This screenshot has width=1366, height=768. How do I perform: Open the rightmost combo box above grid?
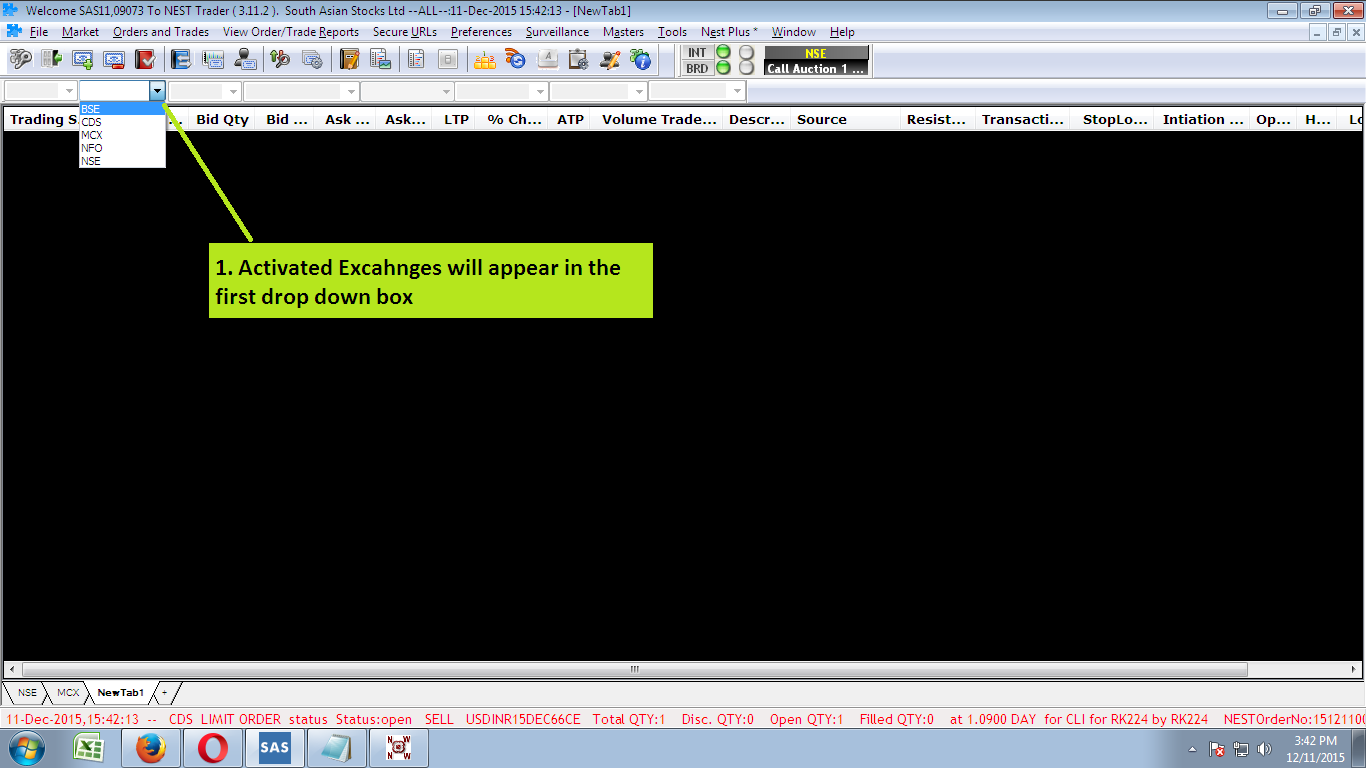pyautogui.click(x=697, y=91)
